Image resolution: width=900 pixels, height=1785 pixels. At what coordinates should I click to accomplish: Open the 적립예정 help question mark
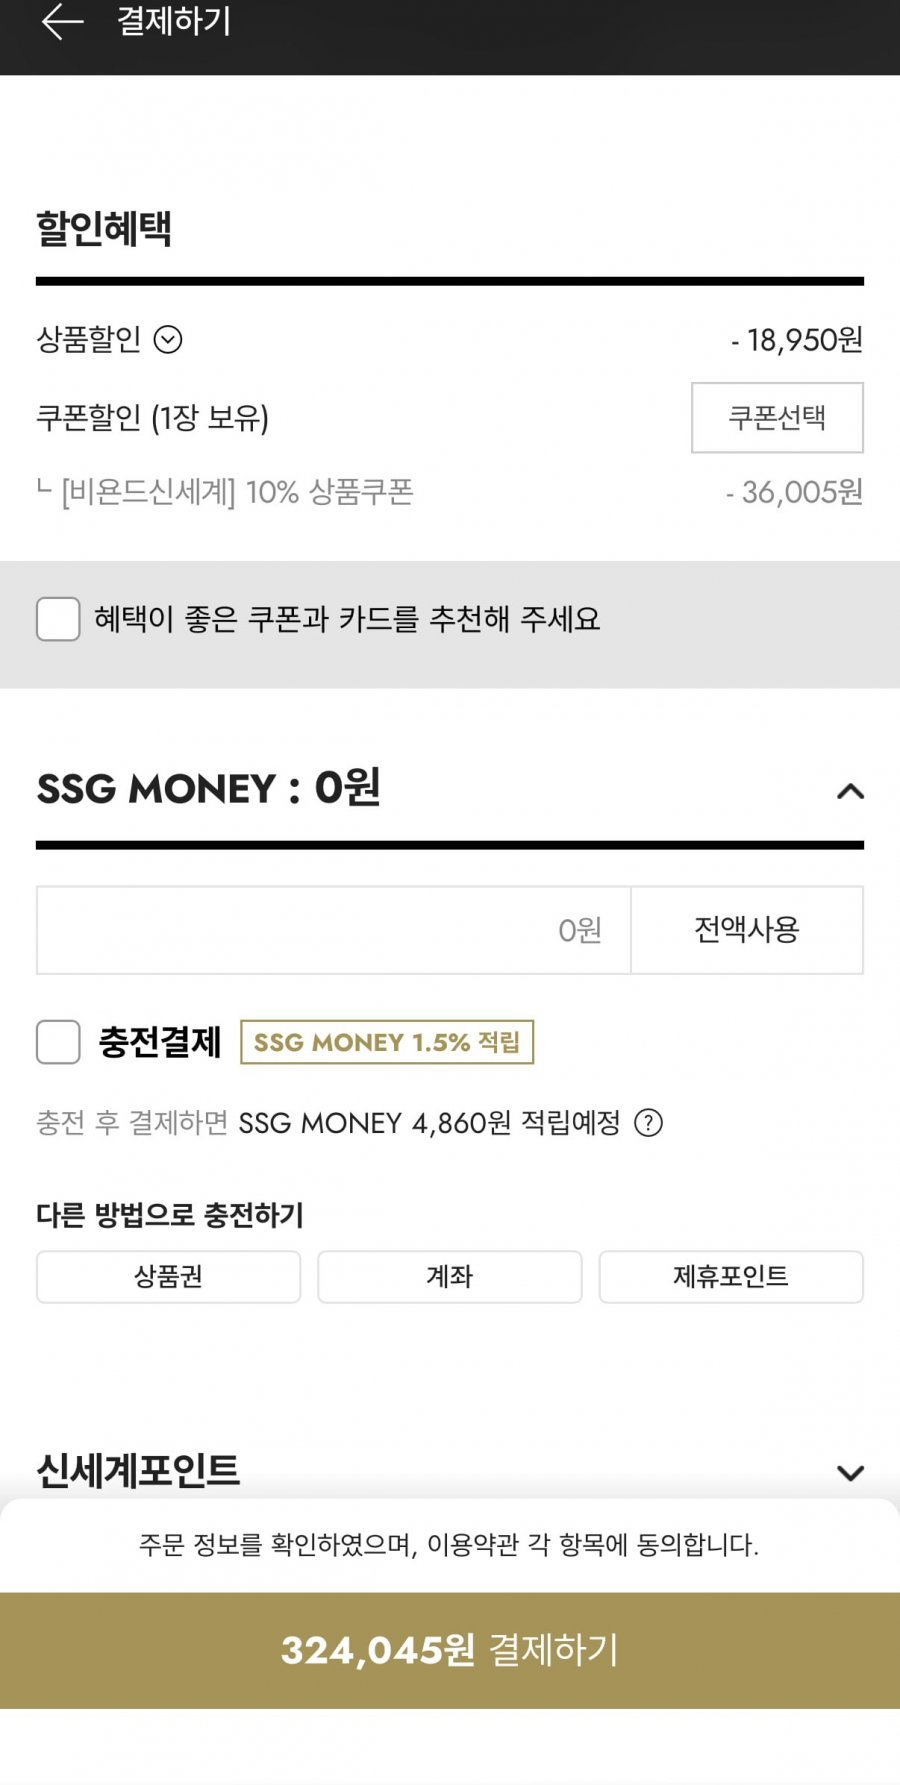click(x=649, y=1123)
